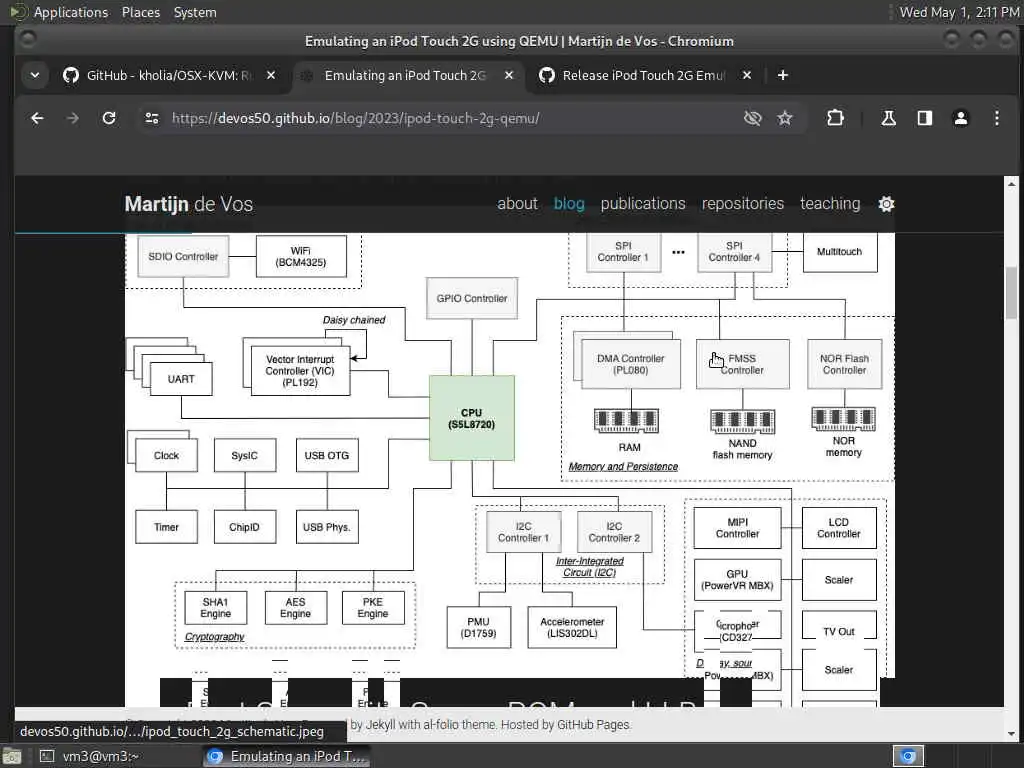
Task: Open the repositories navigation link
Action: coord(743,204)
